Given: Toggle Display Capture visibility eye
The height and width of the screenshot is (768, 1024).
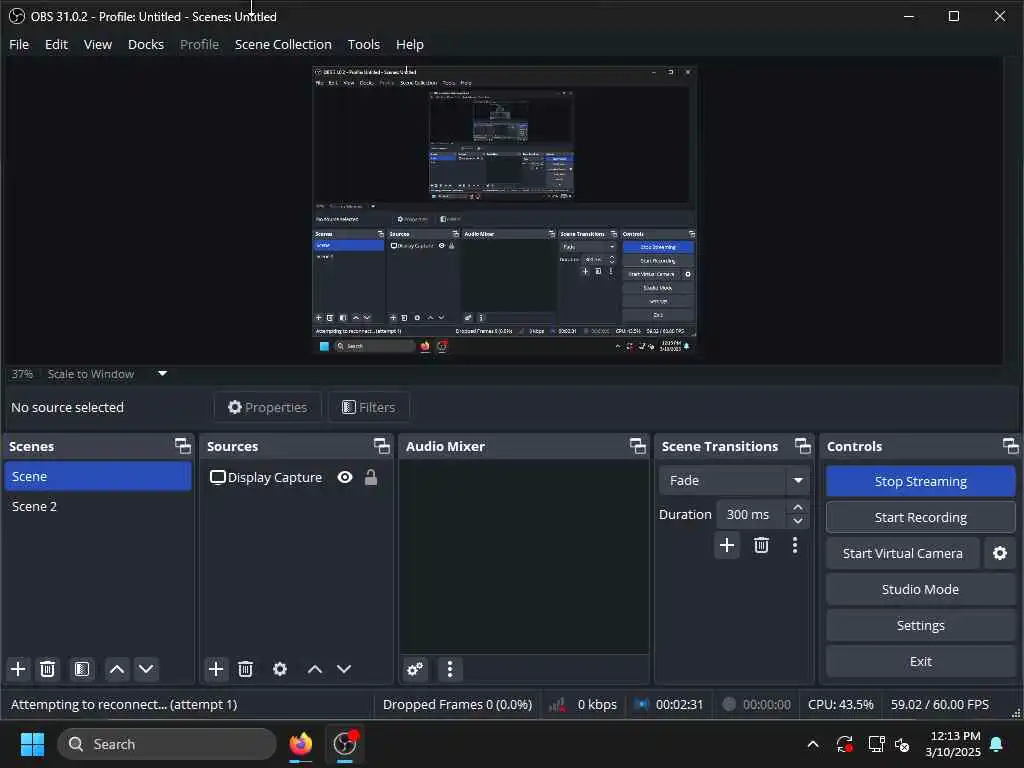Looking at the screenshot, I should 345,477.
